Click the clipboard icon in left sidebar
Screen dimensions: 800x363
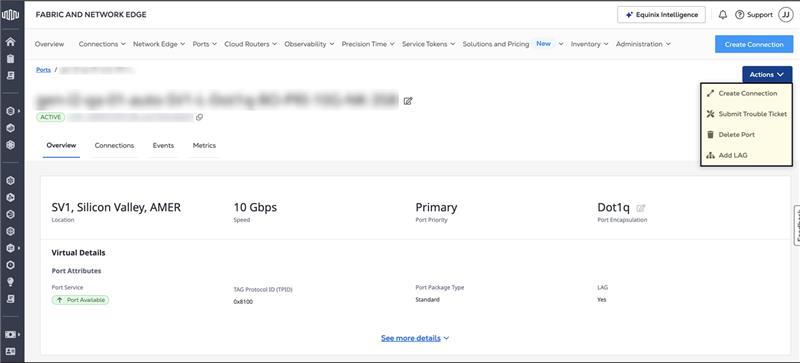click(x=10, y=59)
